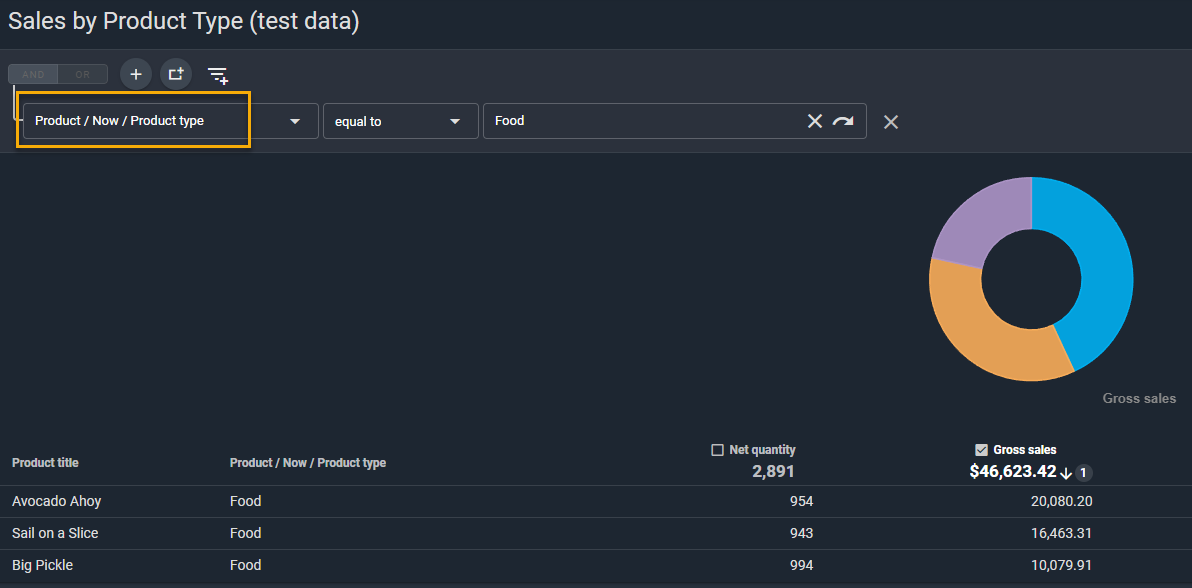
Task: Click the sort order badge numbered 1
Action: coord(1084,472)
